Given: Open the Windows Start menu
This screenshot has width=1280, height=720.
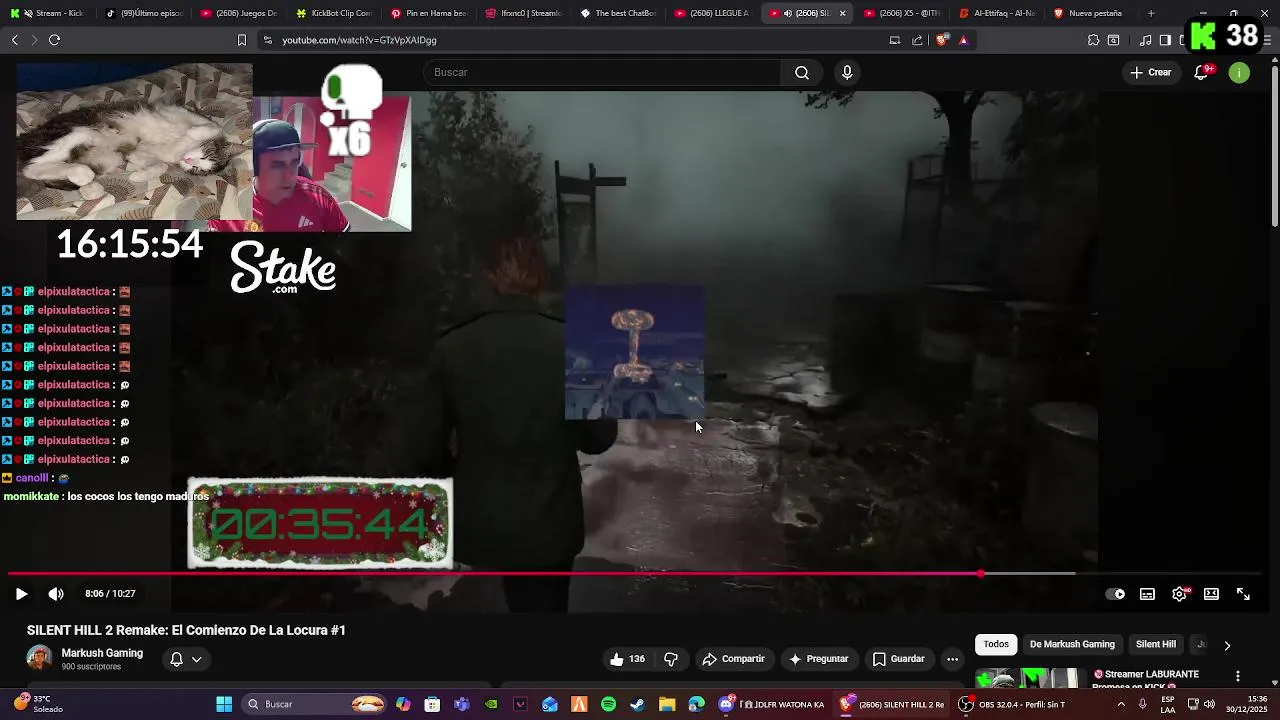Looking at the screenshot, I should (x=224, y=704).
